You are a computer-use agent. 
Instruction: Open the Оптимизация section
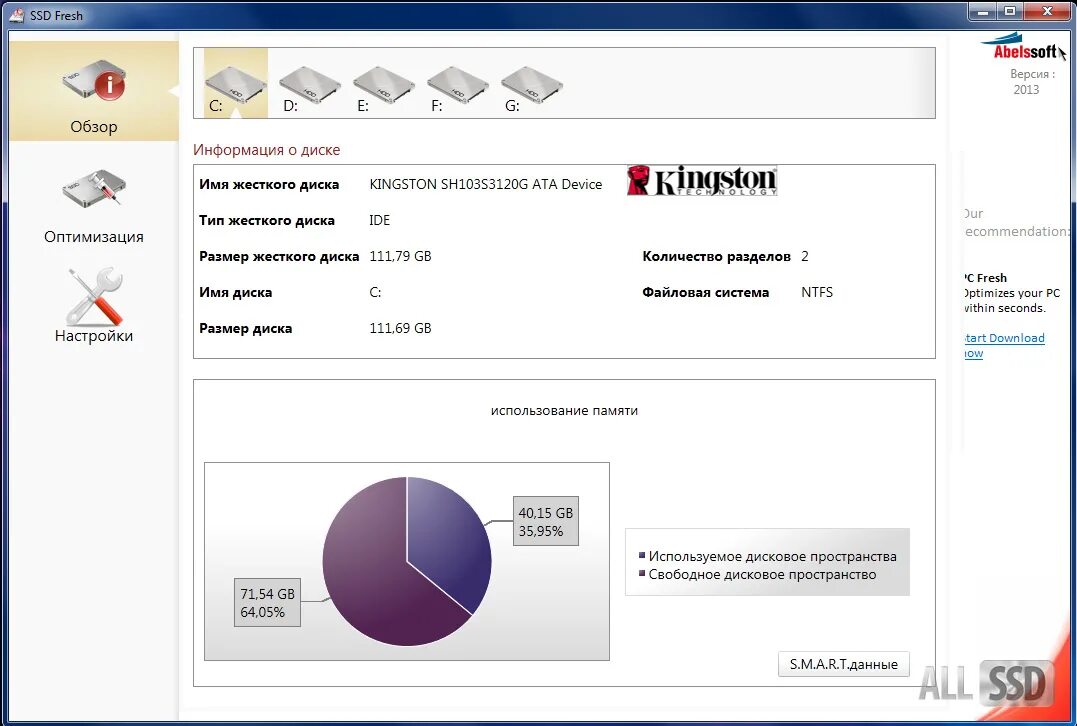(94, 207)
